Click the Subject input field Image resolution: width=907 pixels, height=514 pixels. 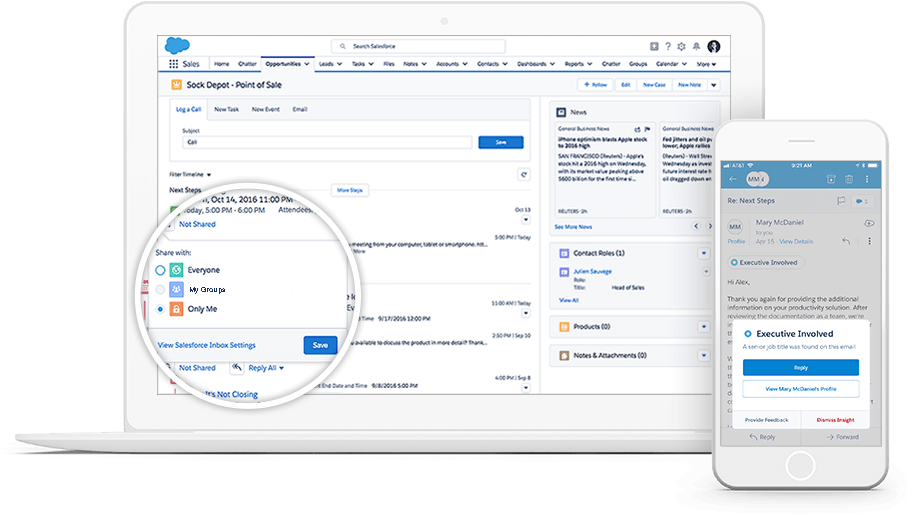click(x=327, y=142)
